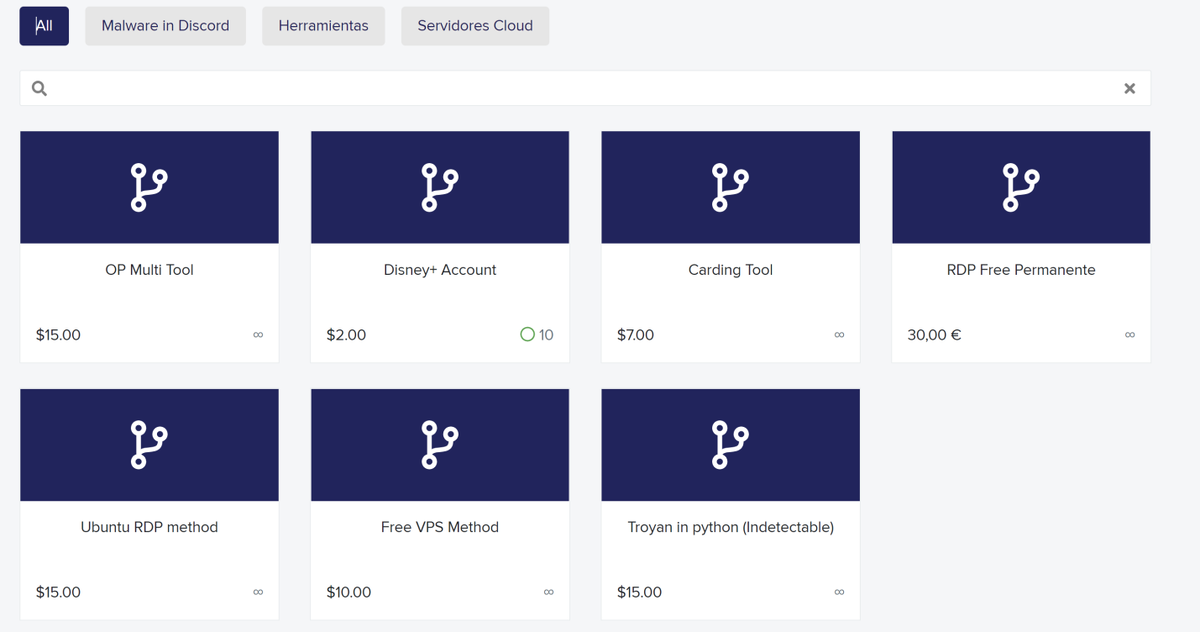Switch to the Malware in Discord tab
Viewport: 1200px width, 632px height.
(x=165, y=26)
